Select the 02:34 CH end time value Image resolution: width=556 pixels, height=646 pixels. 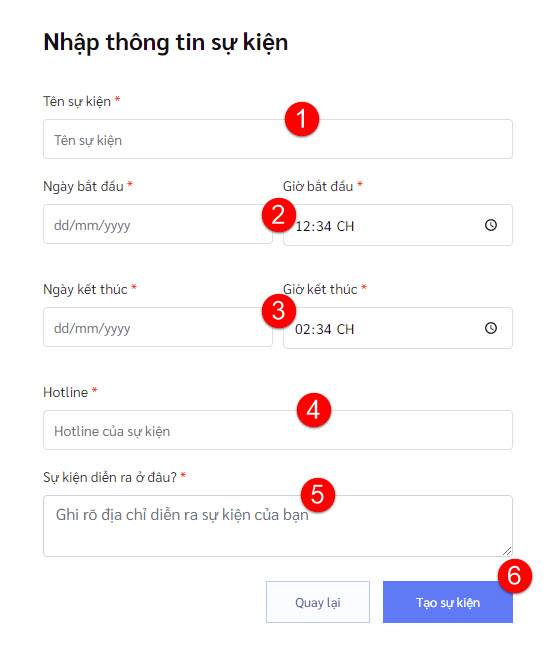pos(325,329)
